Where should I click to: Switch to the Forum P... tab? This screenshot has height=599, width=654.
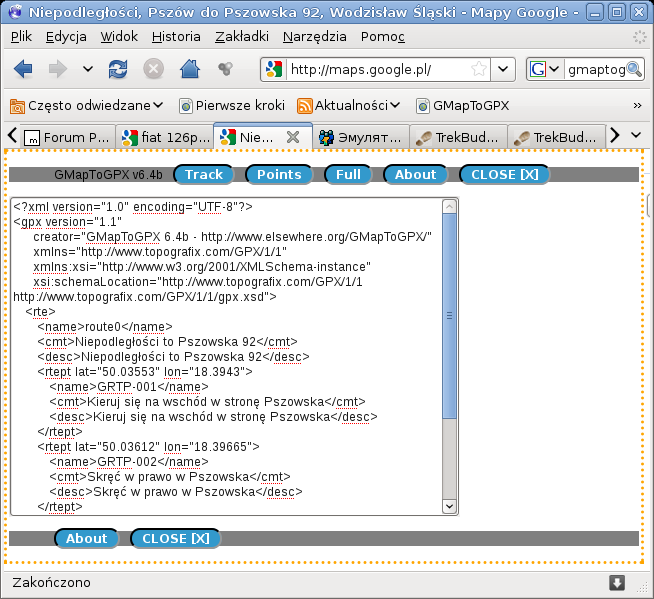click(x=67, y=137)
